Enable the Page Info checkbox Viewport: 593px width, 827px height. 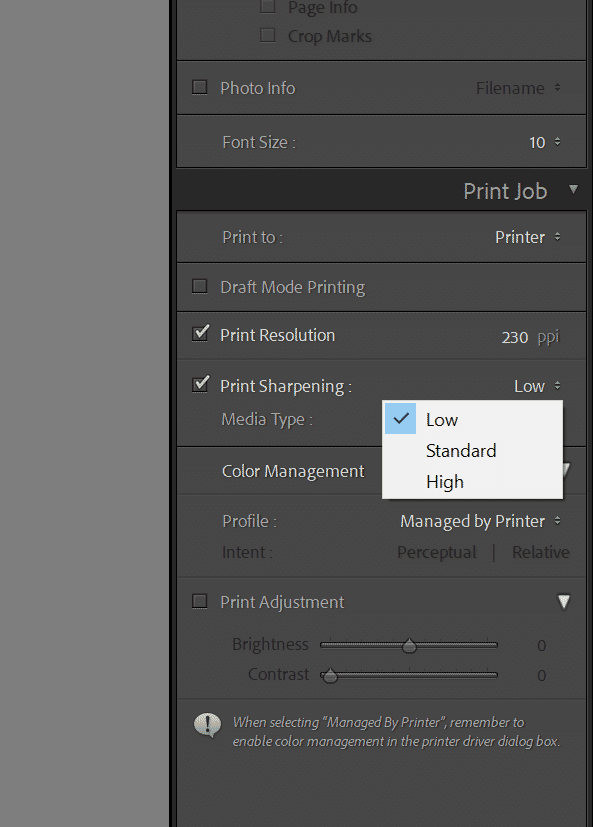click(x=267, y=7)
